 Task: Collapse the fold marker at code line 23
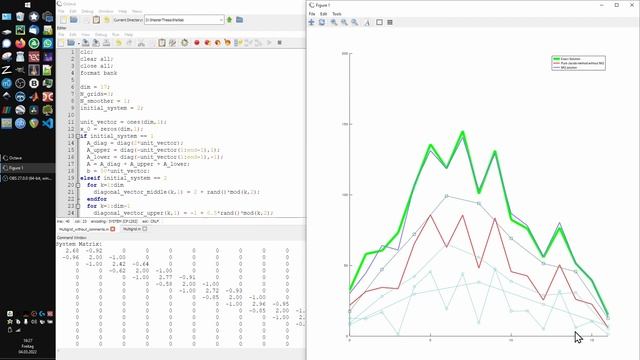[x=78, y=206]
